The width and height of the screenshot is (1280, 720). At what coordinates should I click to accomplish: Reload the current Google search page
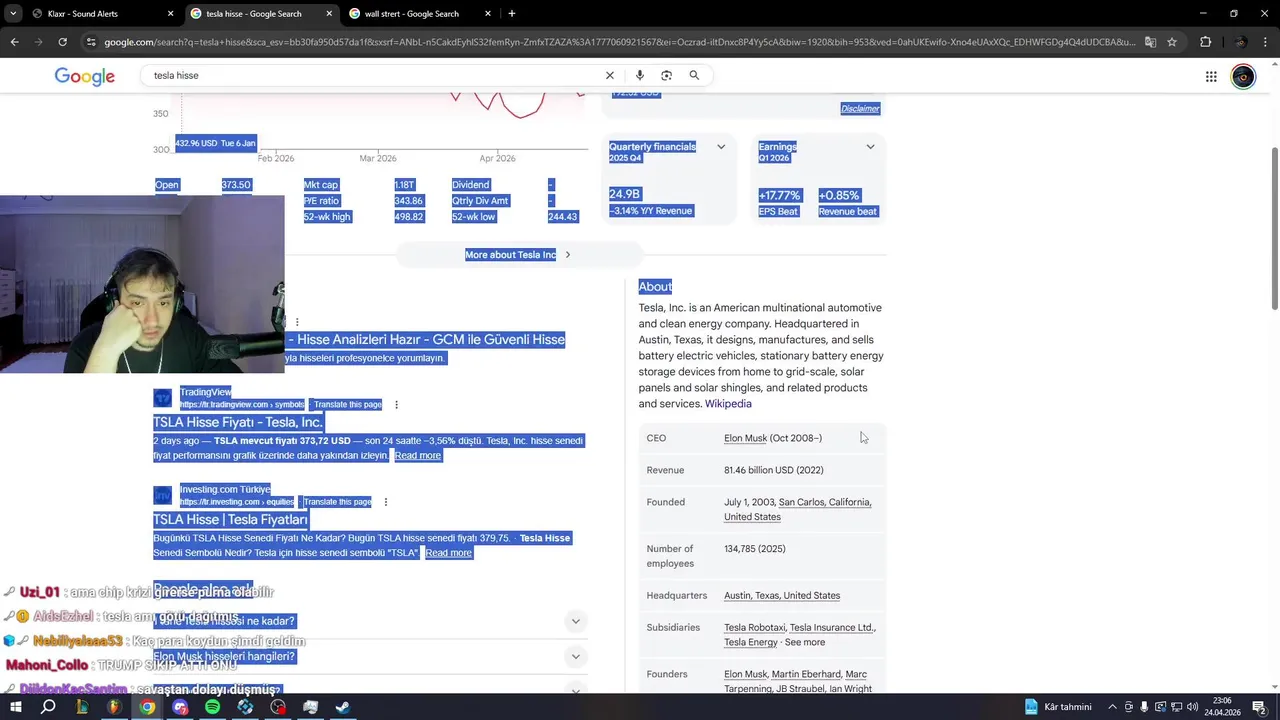click(62, 42)
